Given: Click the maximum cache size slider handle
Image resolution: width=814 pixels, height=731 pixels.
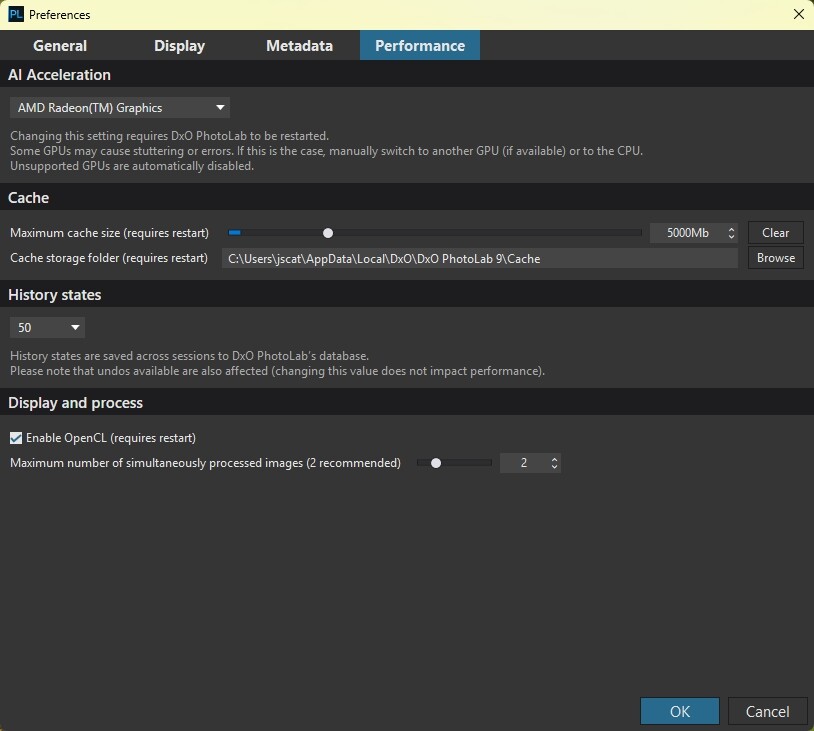Looking at the screenshot, I should pos(328,233).
